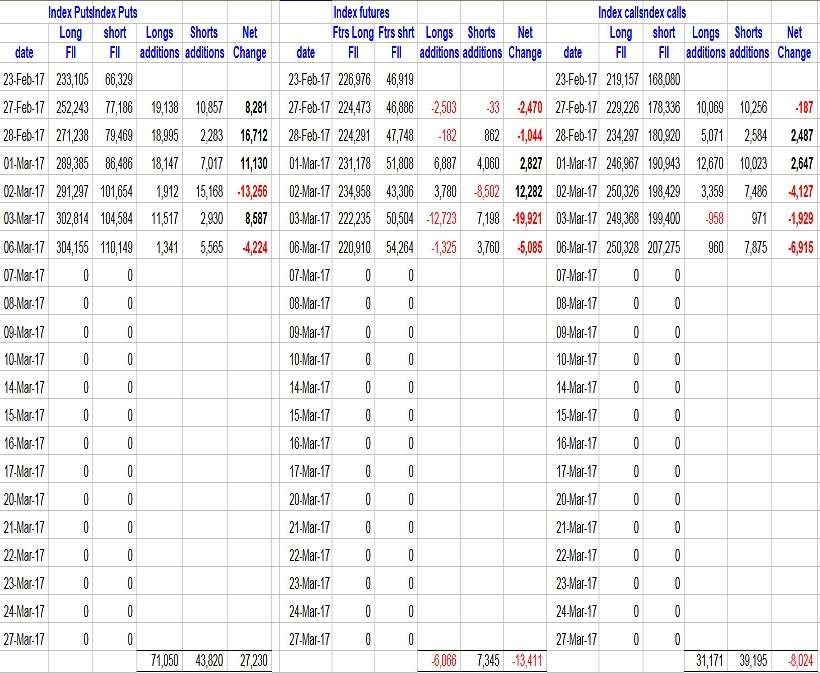Select the futures net total -13,411
Image resolution: width=820 pixels, height=673 pixels.
coord(524,662)
